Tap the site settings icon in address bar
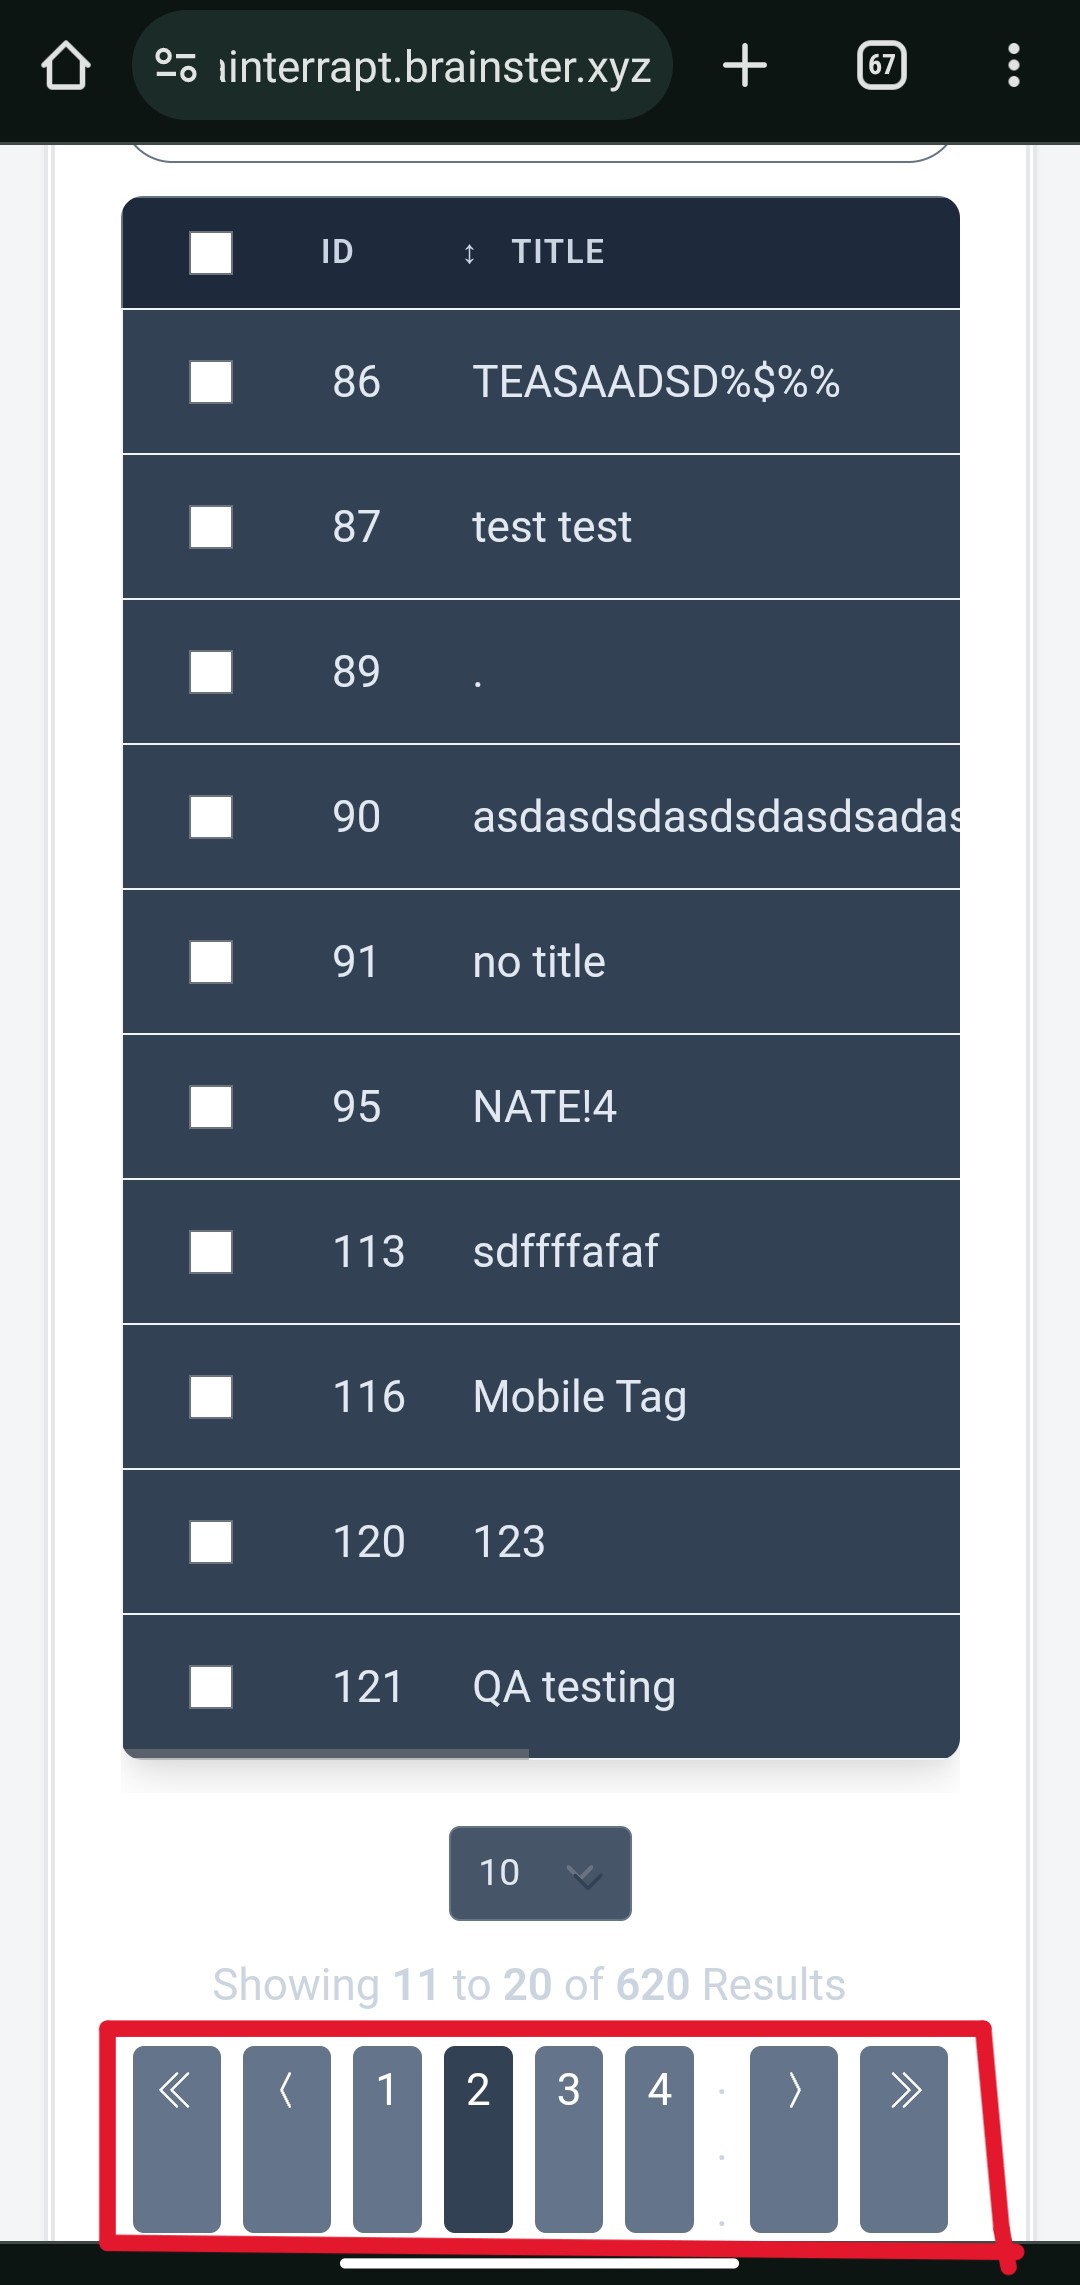Screen dimensions: 1080x2285 [176, 66]
